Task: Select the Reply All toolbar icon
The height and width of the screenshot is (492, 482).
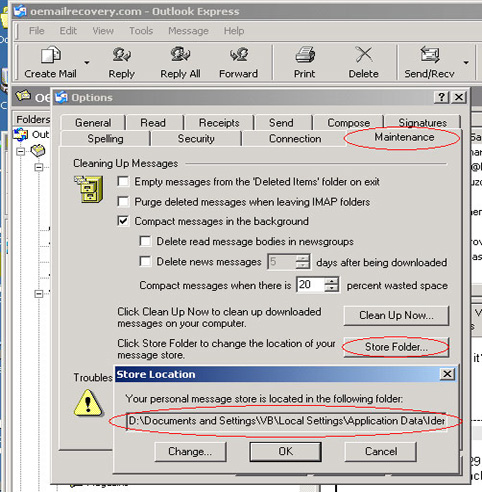Action: (x=180, y=55)
